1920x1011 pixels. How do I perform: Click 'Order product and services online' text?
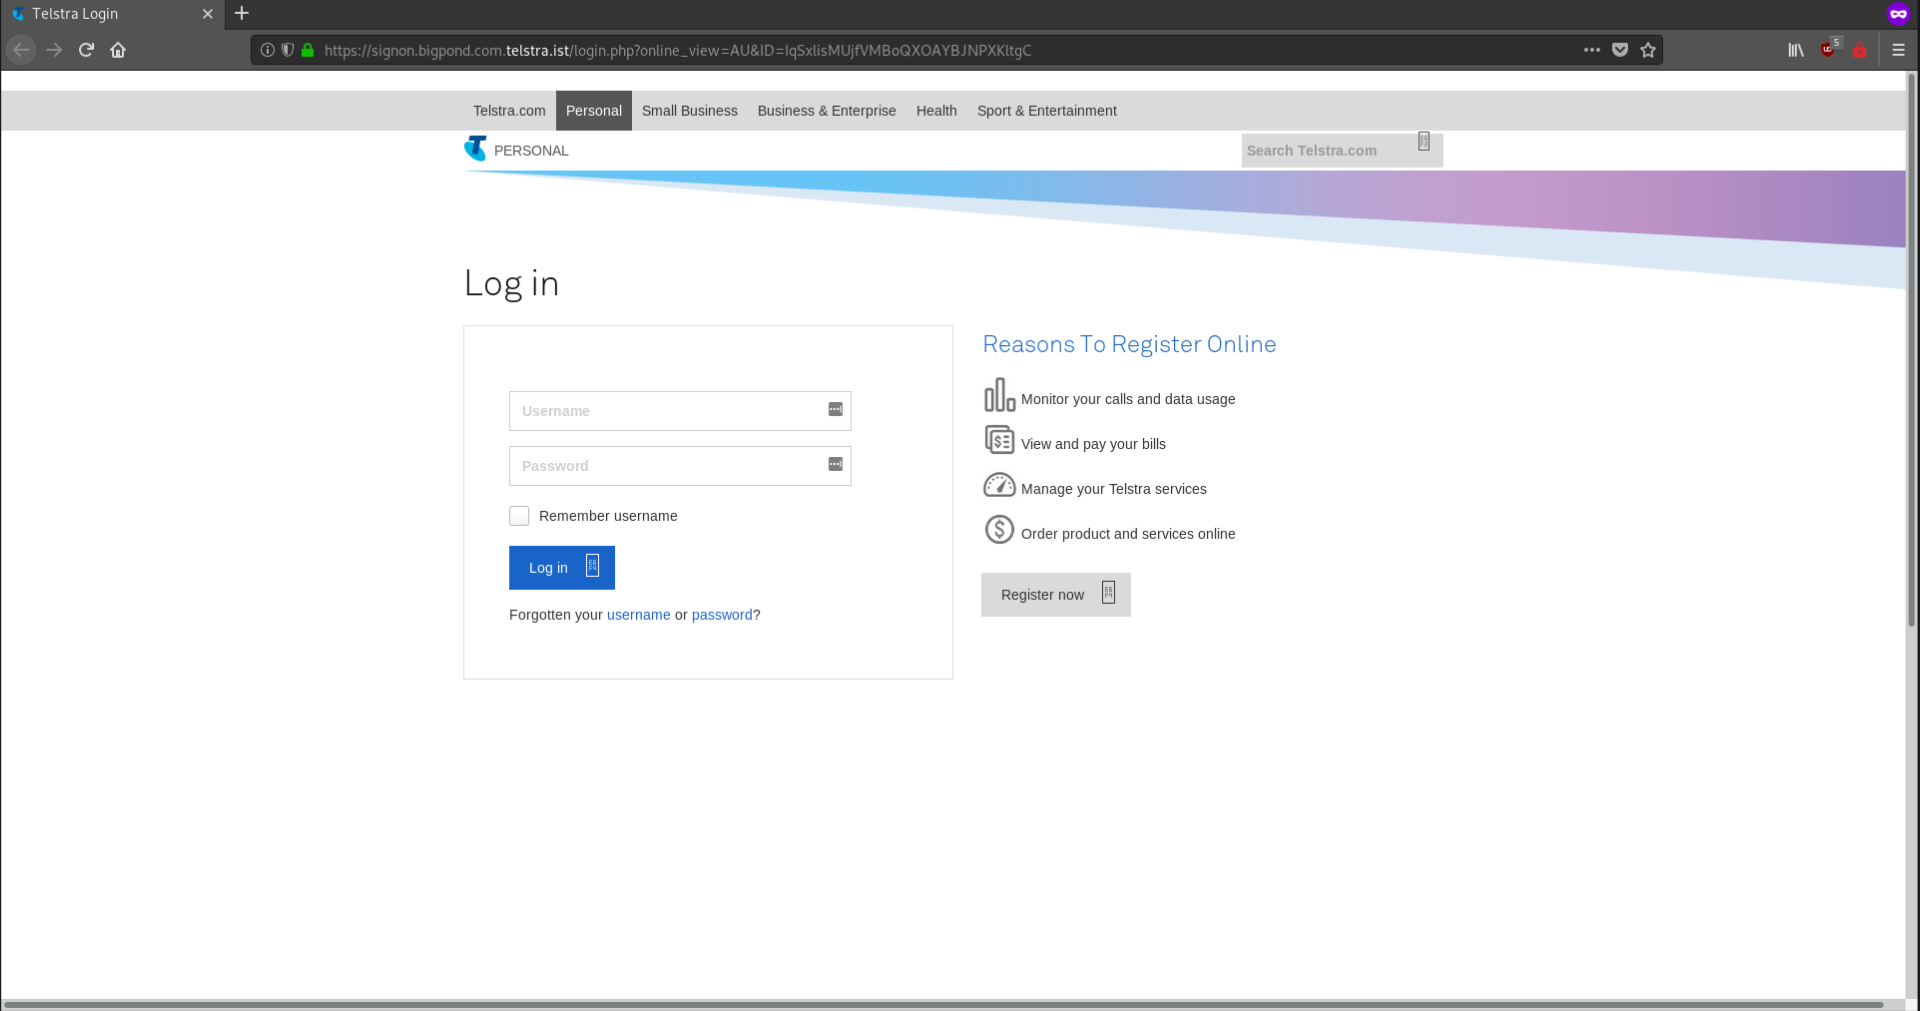pos(1128,534)
